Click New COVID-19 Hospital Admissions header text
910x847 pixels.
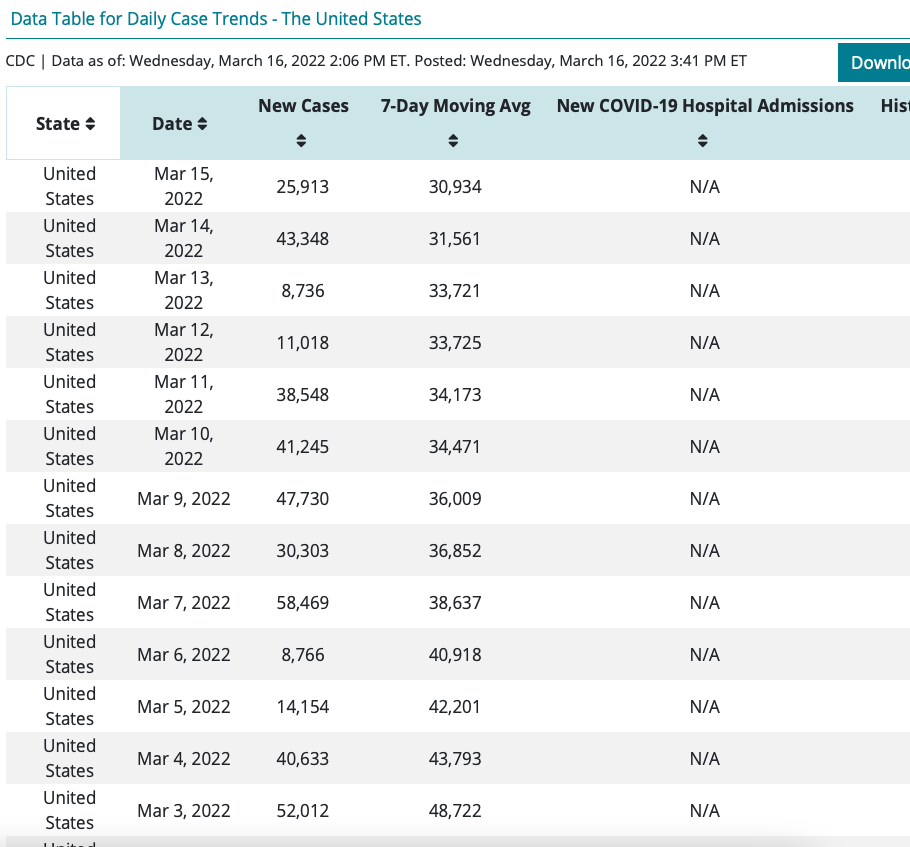pos(705,106)
